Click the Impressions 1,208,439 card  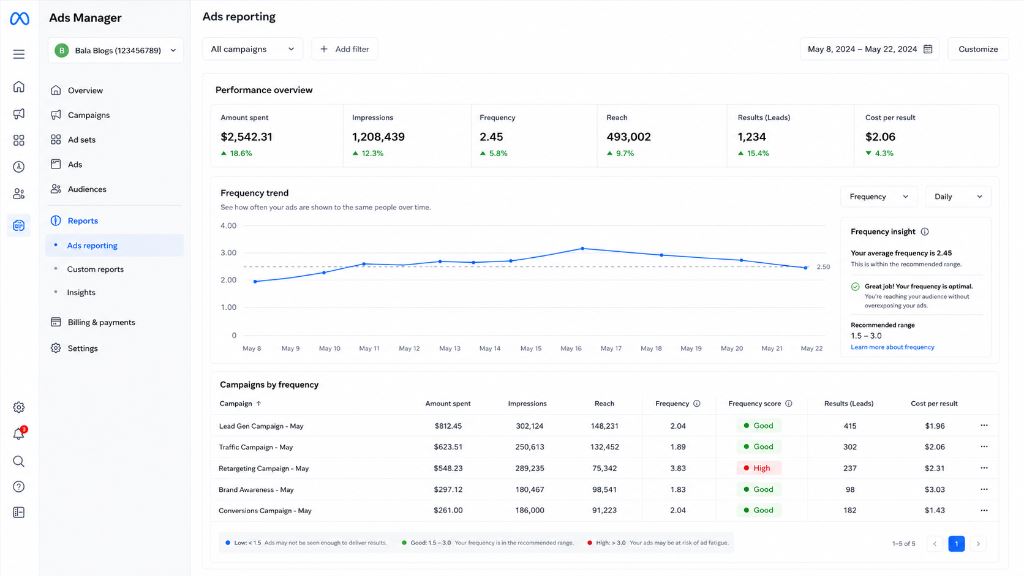pos(408,136)
